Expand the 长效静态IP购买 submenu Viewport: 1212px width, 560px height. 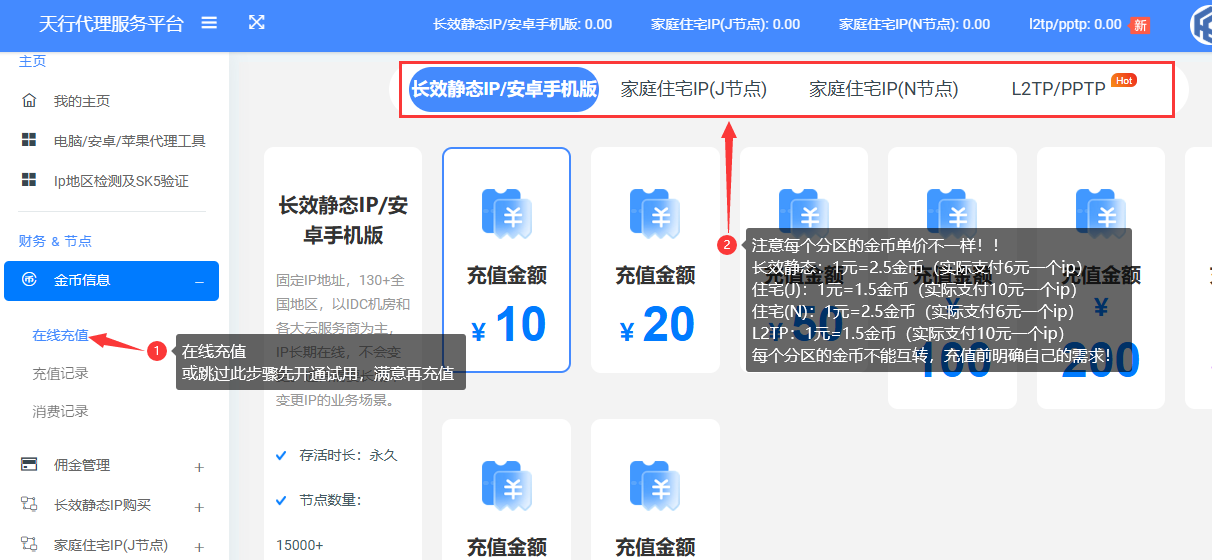point(199,507)
